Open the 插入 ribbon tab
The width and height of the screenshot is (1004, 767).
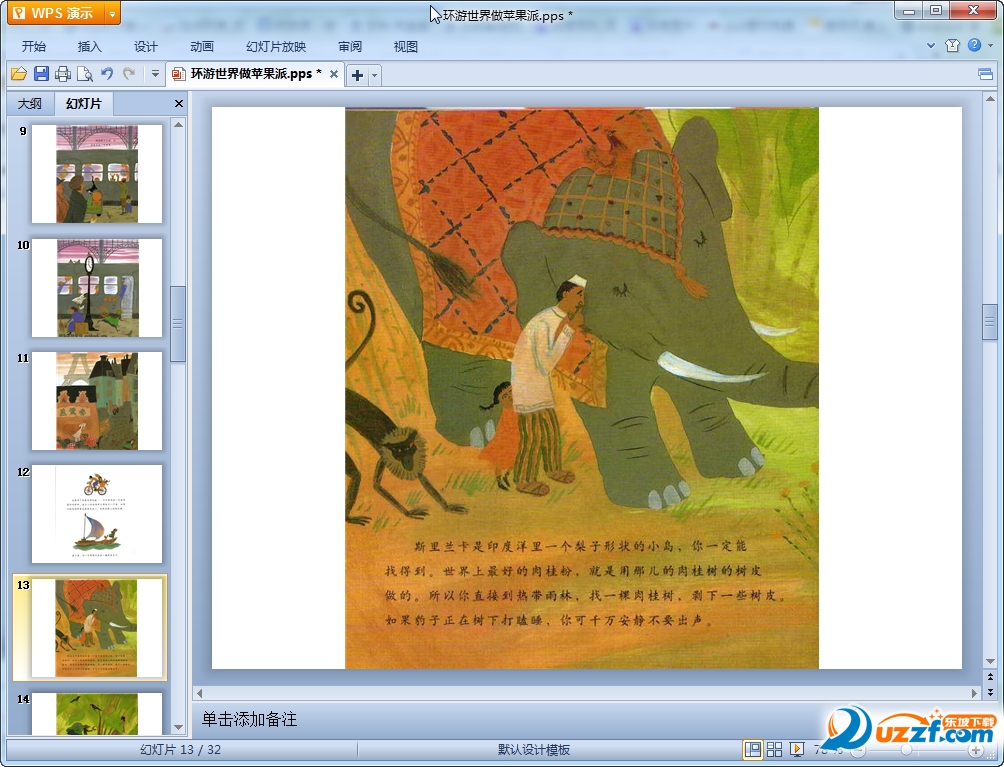pos(89,47)
